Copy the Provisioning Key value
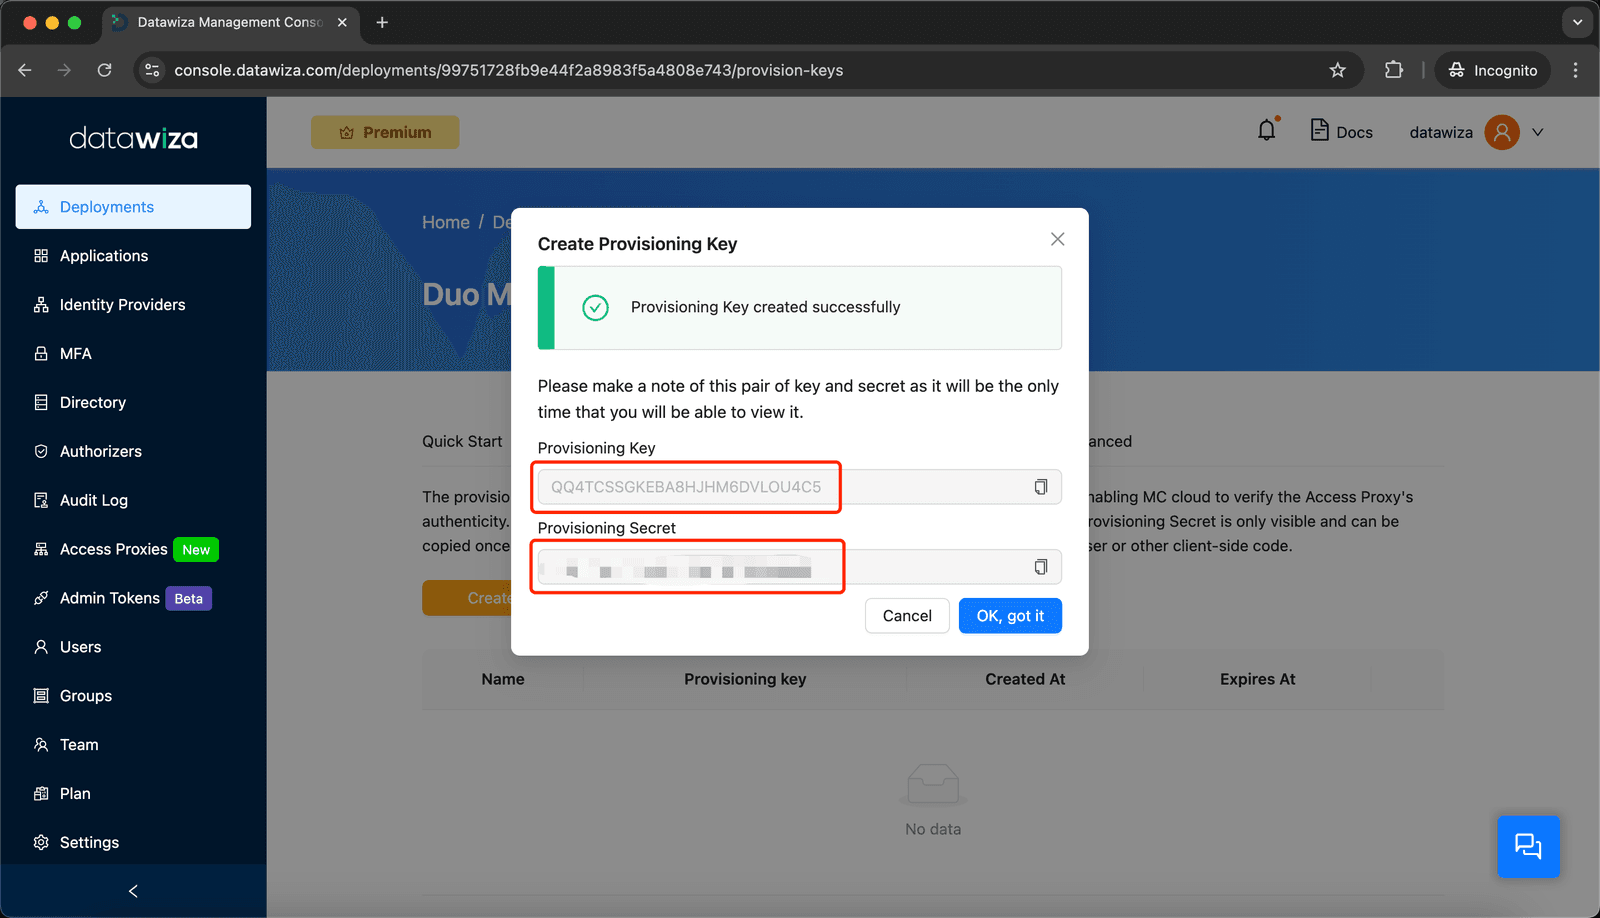This screenshot has height=918, width=1600. tap(1041, 487)
